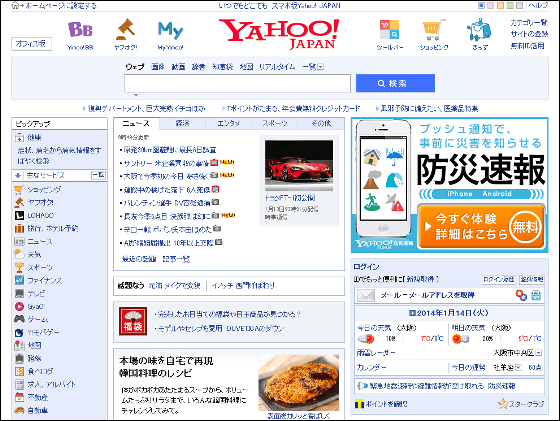Click the スタークラブ star icon

pyautogui.click(x=503, y=404)
